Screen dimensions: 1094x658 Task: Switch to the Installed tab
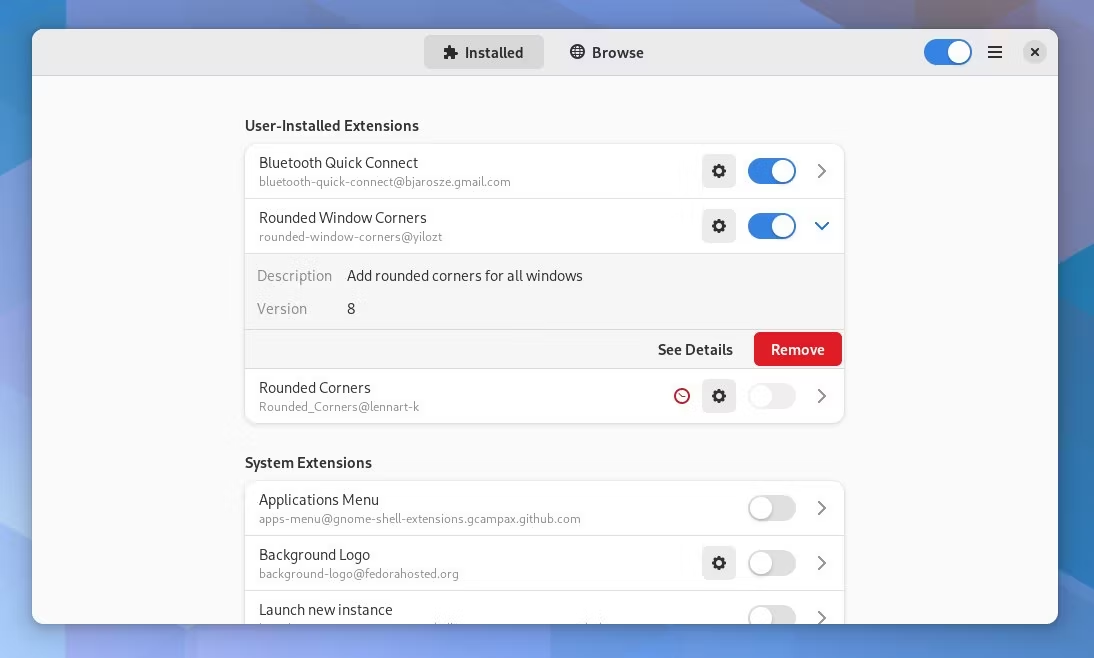click(x=484, y=52)
